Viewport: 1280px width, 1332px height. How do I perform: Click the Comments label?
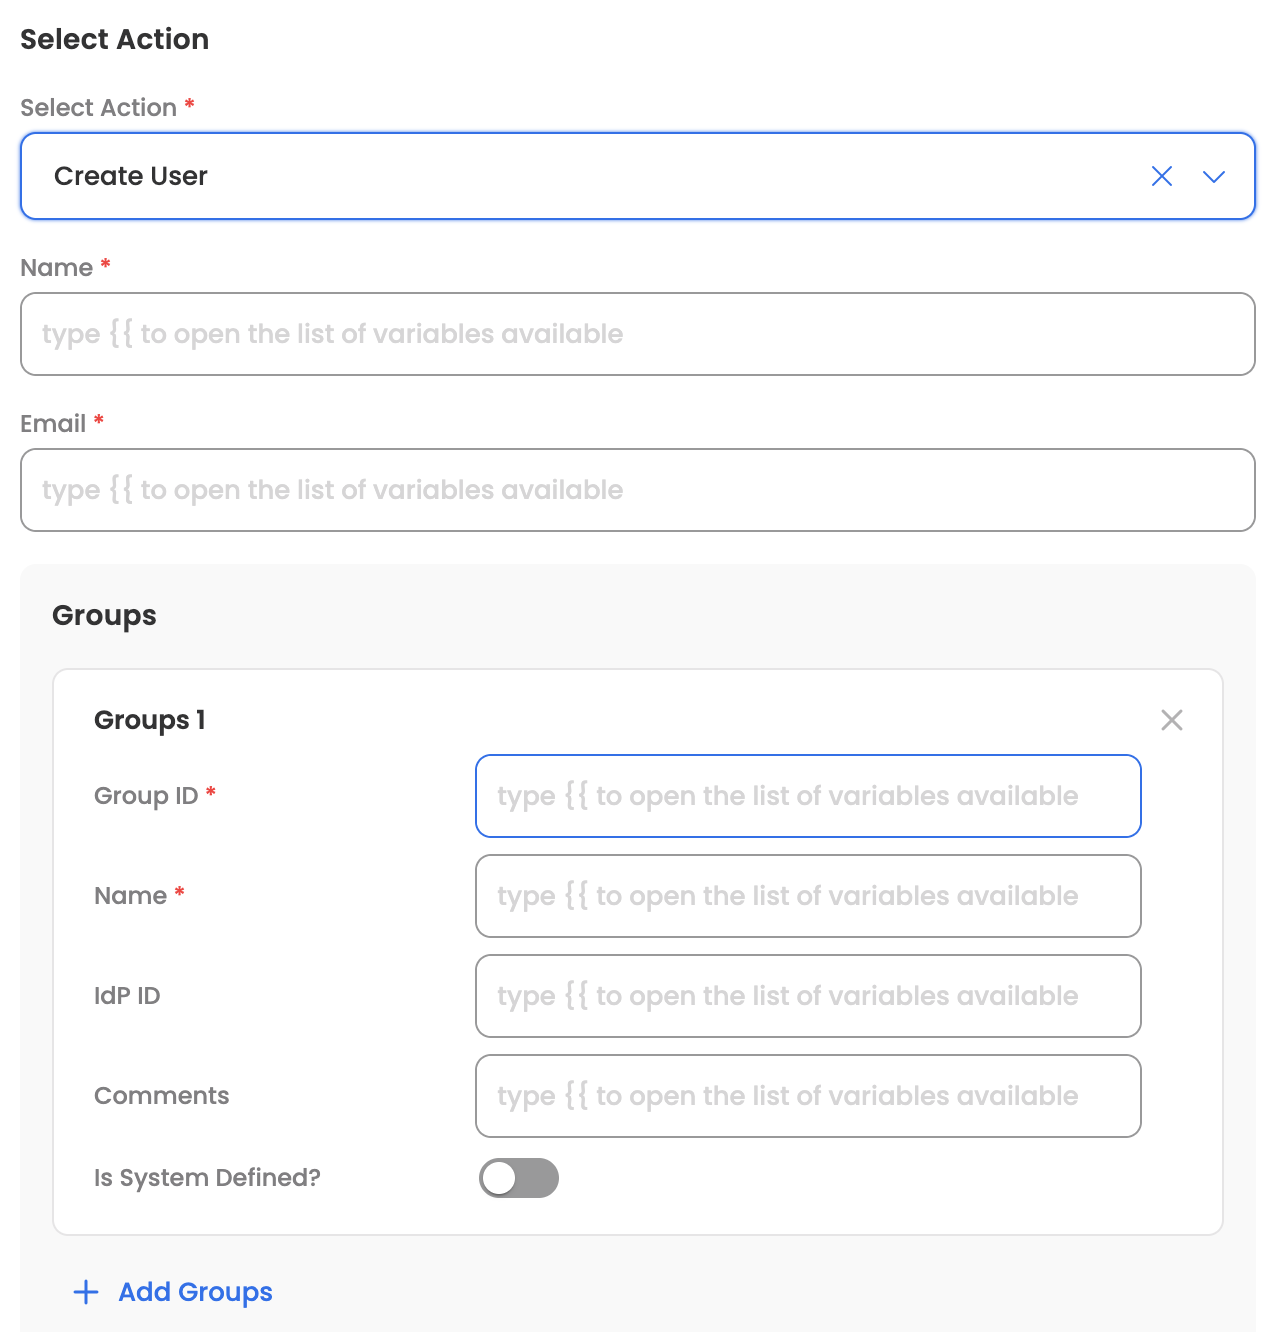(161, 1096)
